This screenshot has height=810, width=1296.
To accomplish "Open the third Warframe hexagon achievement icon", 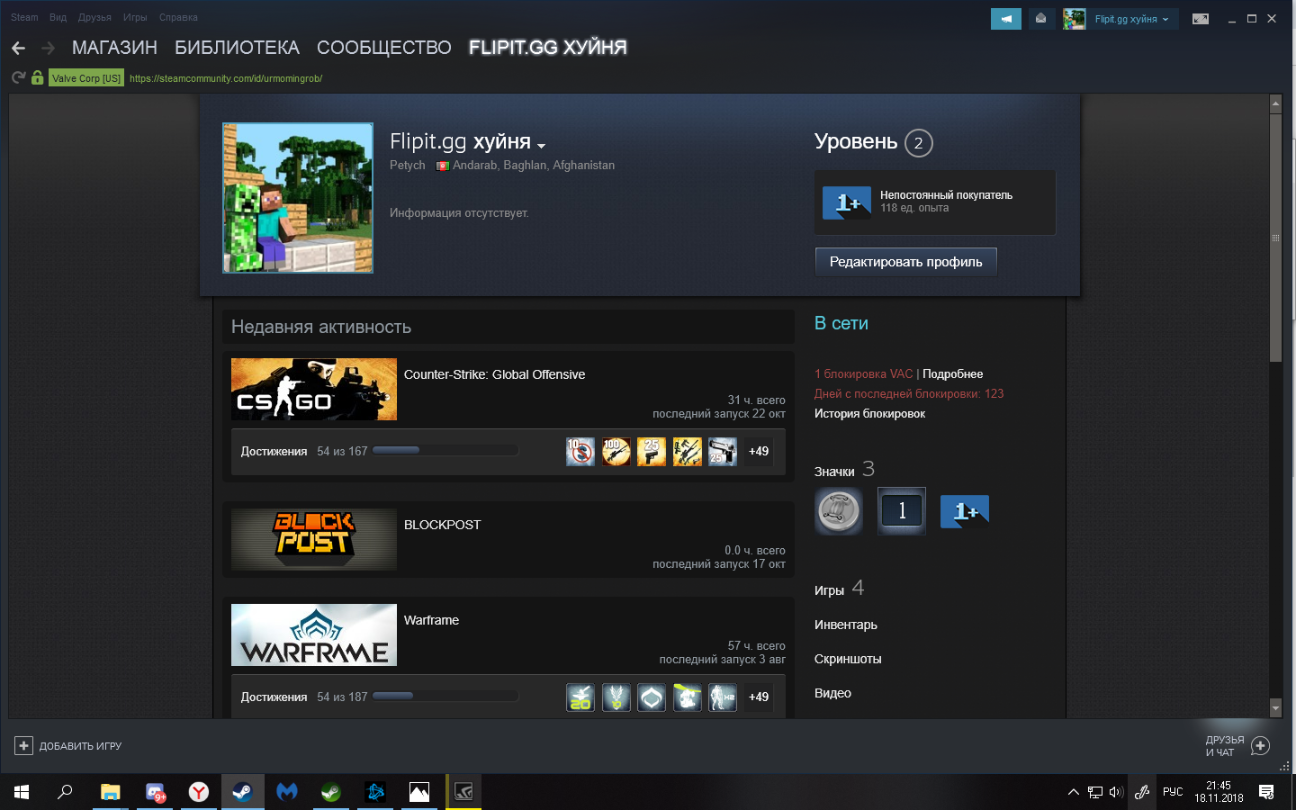I will coord(651,697).
